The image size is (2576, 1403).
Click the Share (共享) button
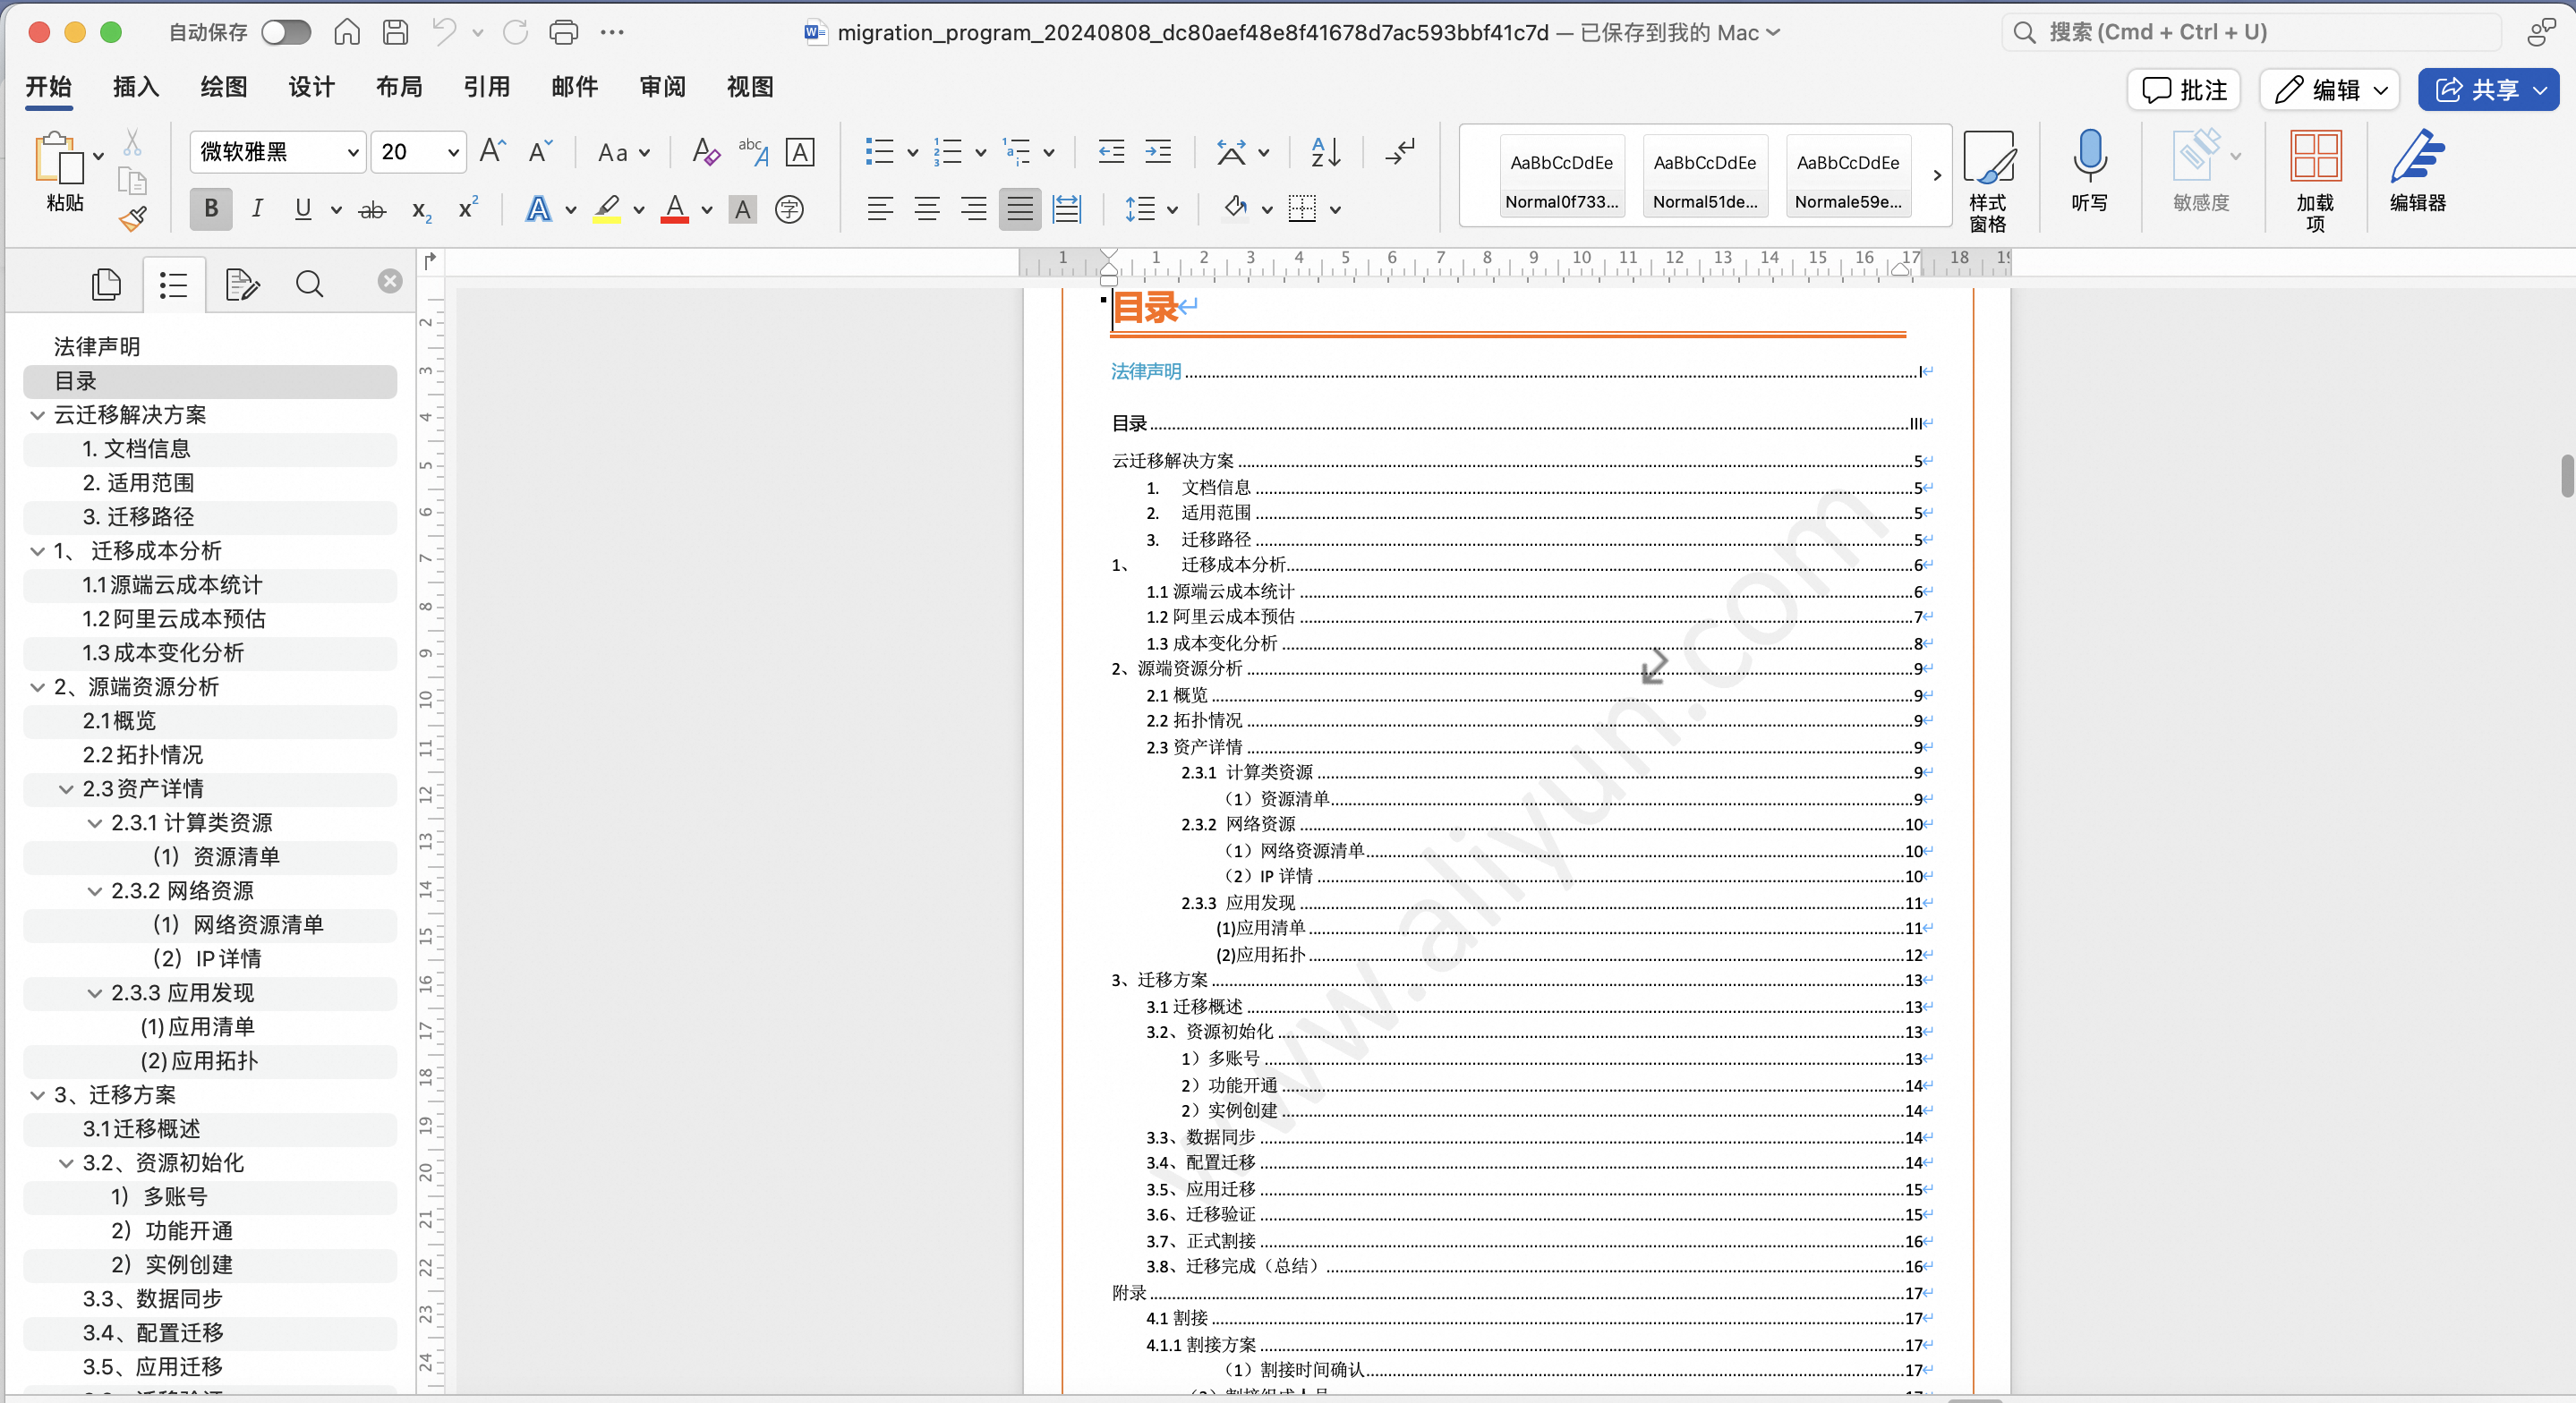(x=2488, y=90)
